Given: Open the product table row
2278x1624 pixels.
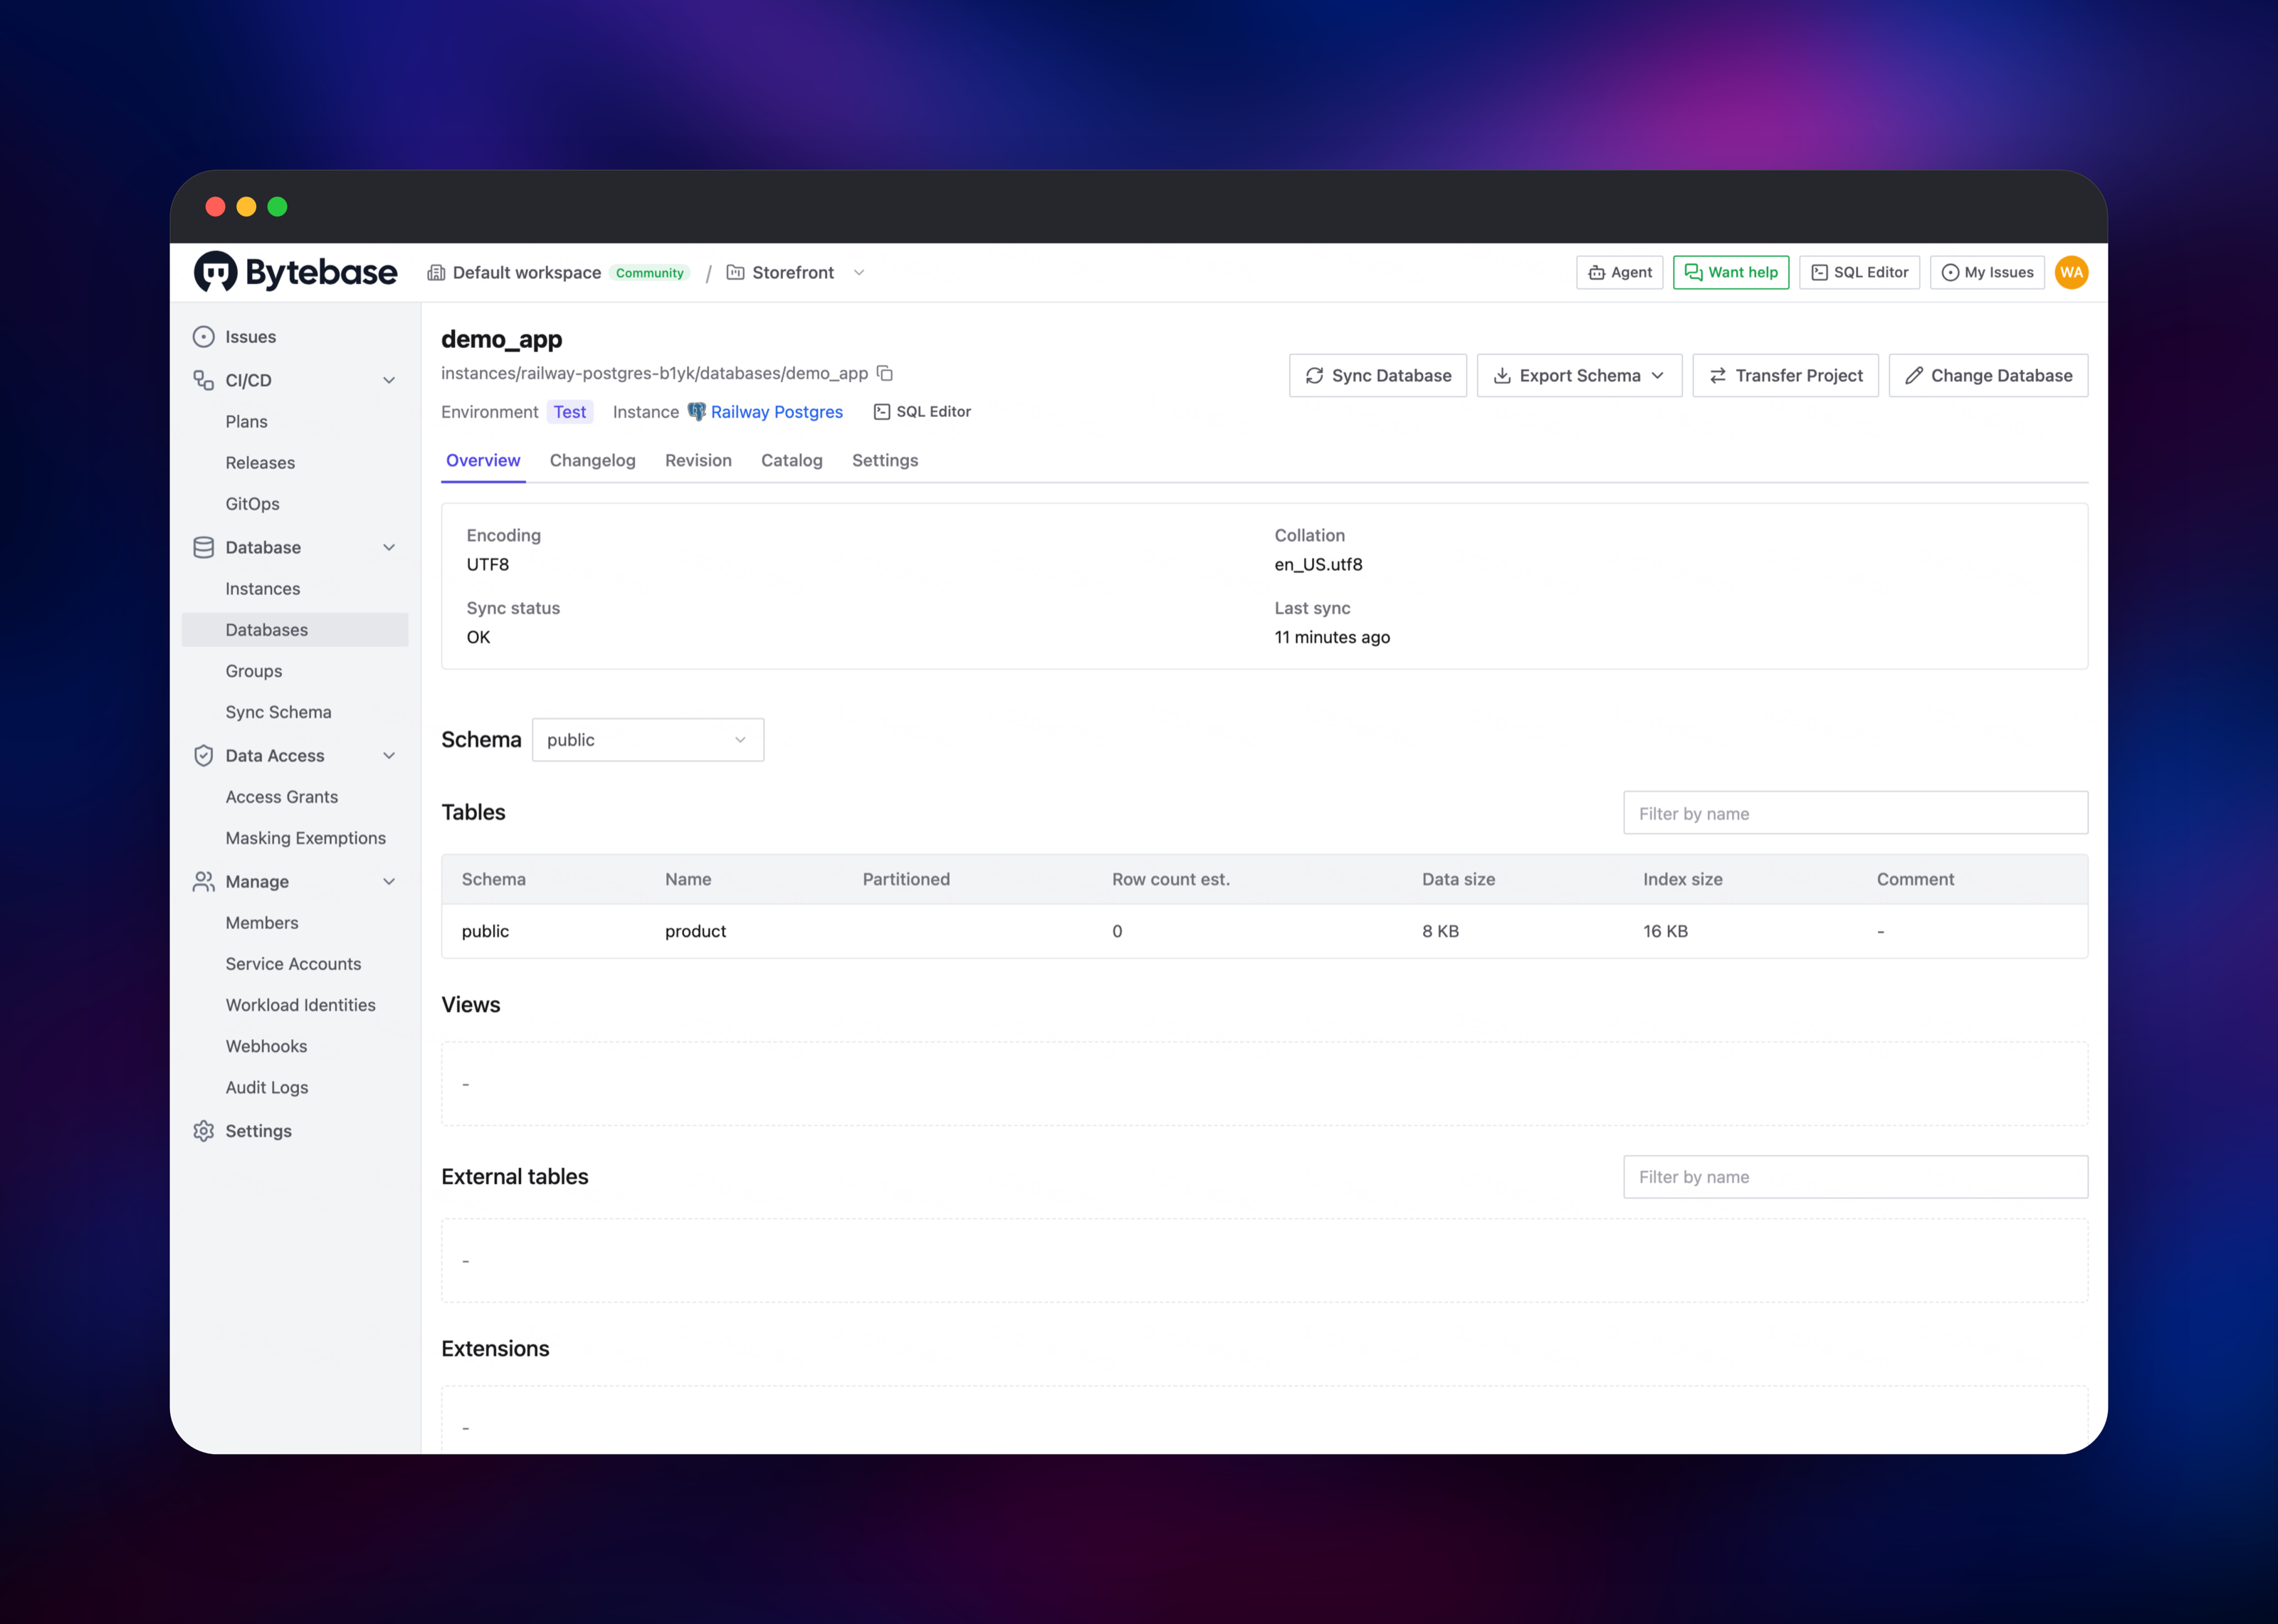Looking at the screenshot, I should point(1264,931).
